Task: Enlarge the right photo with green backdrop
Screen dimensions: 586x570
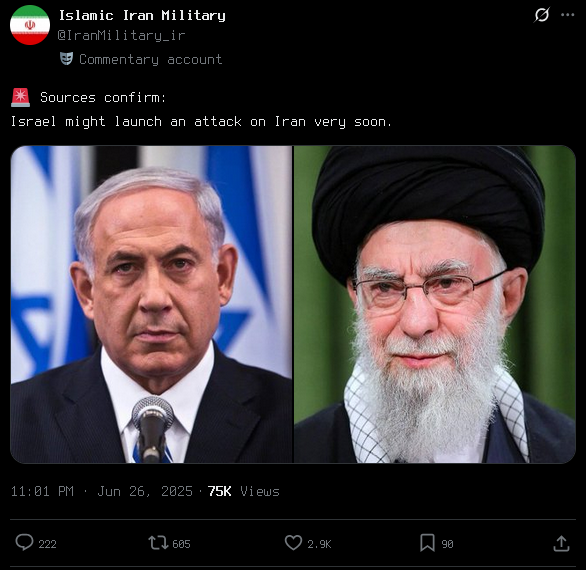Action: [435, 304]
